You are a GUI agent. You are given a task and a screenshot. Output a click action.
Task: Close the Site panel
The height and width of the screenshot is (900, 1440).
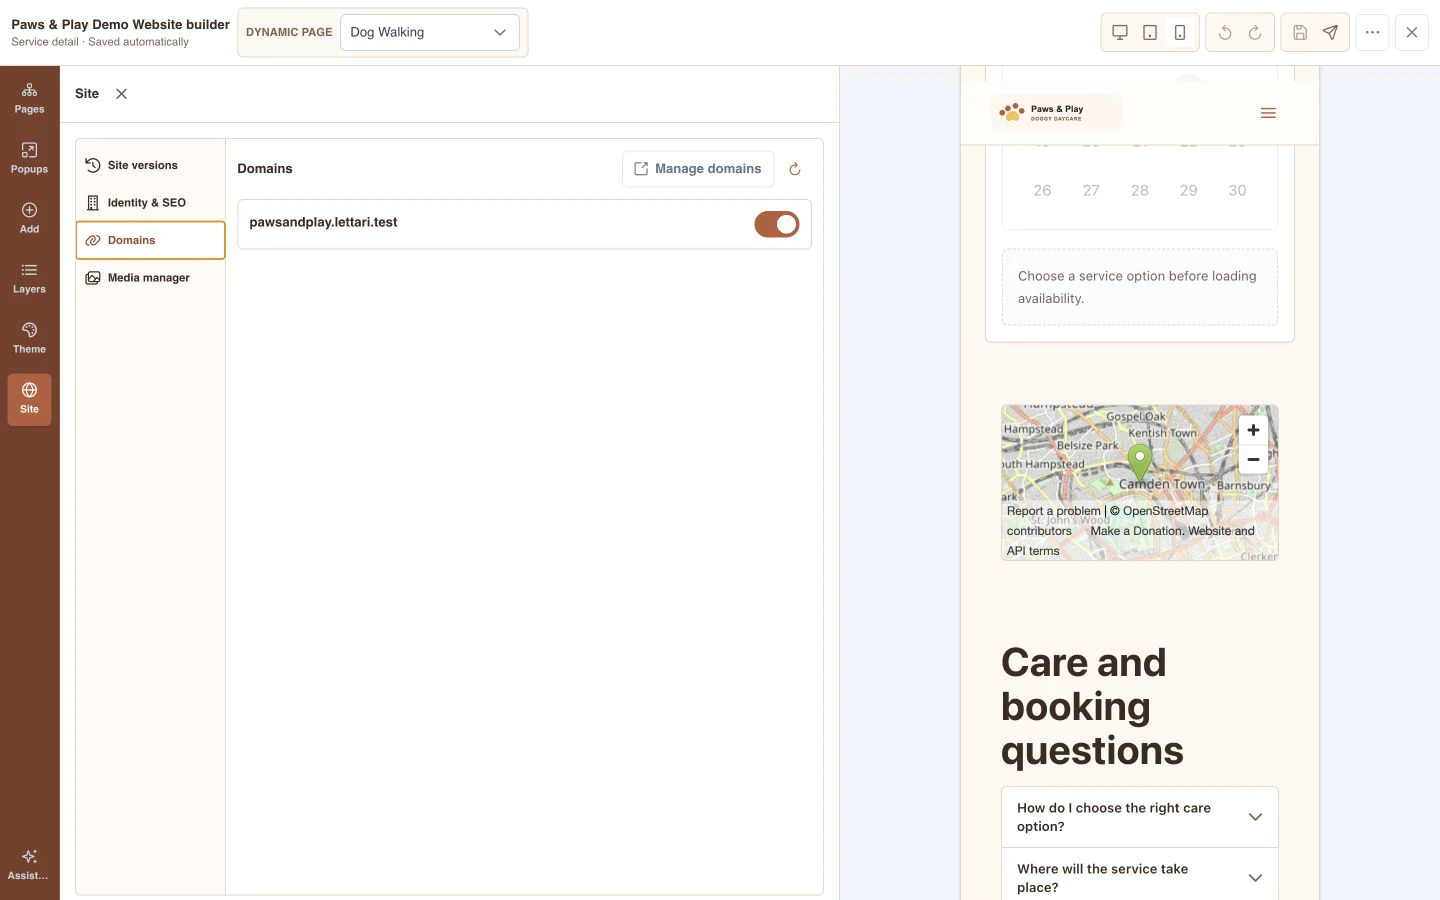tap(121, 94)
